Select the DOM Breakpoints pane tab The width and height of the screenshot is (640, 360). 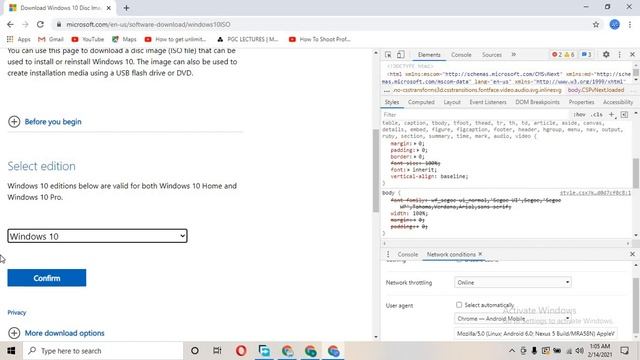tap(537, 102)
